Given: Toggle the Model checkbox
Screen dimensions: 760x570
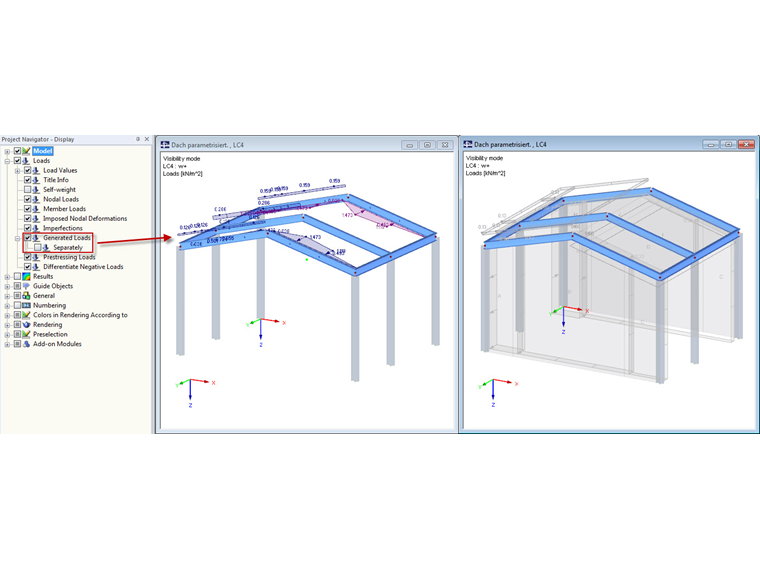Looking at the screenshot, I should coord(17,151).
